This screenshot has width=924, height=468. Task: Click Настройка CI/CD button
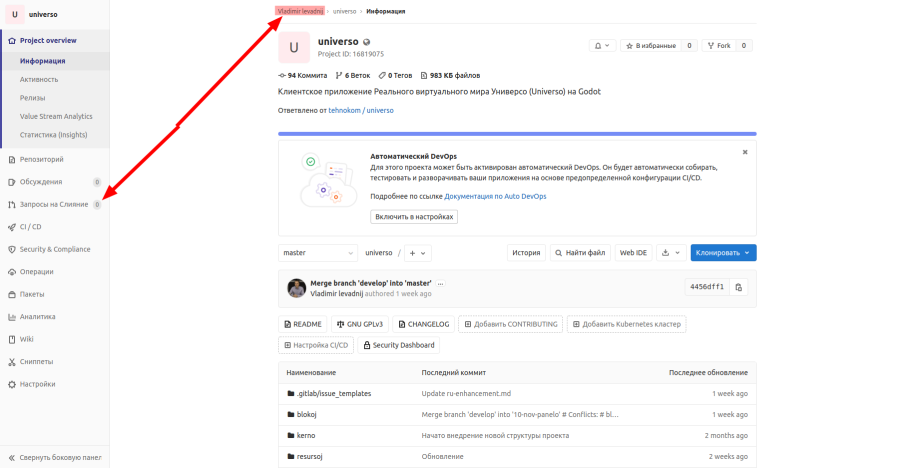click(x=316, y=345)
